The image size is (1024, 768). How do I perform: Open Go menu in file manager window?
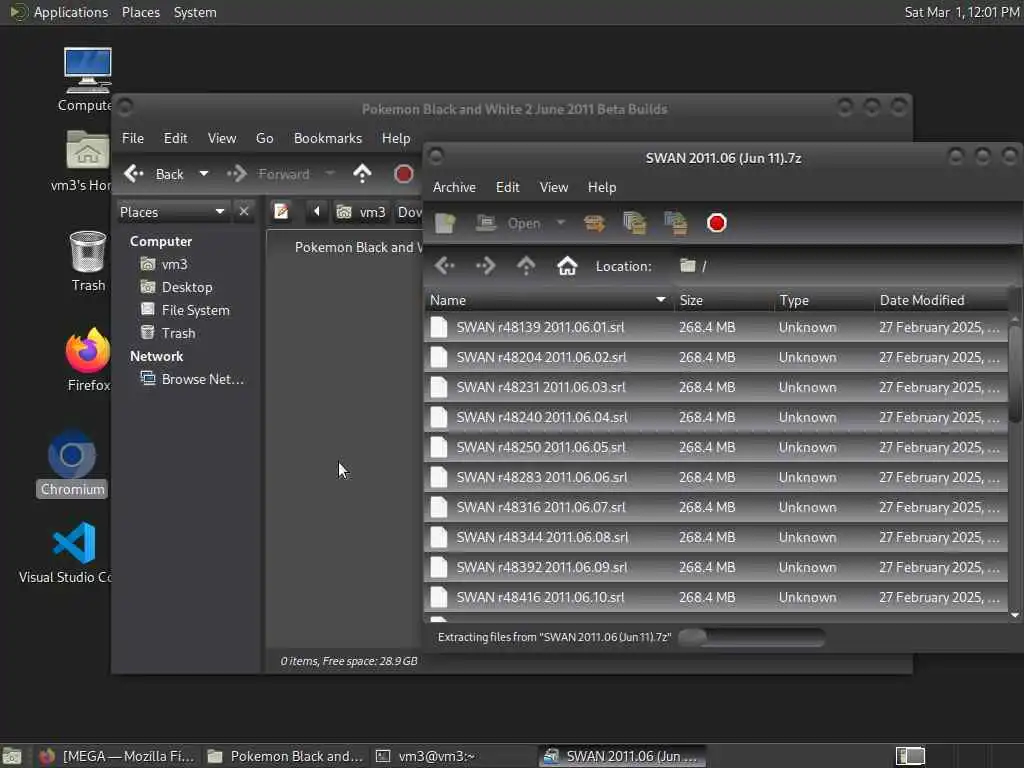click(264, 138)
